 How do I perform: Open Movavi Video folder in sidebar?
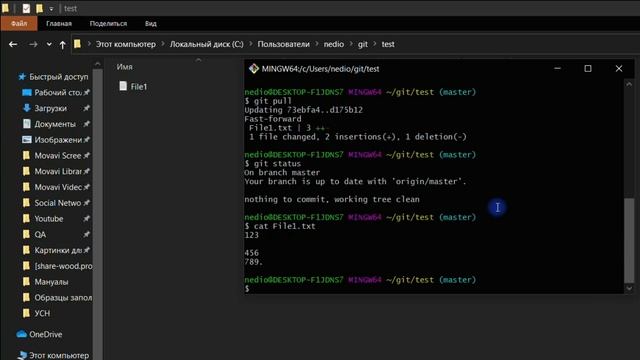58,187
